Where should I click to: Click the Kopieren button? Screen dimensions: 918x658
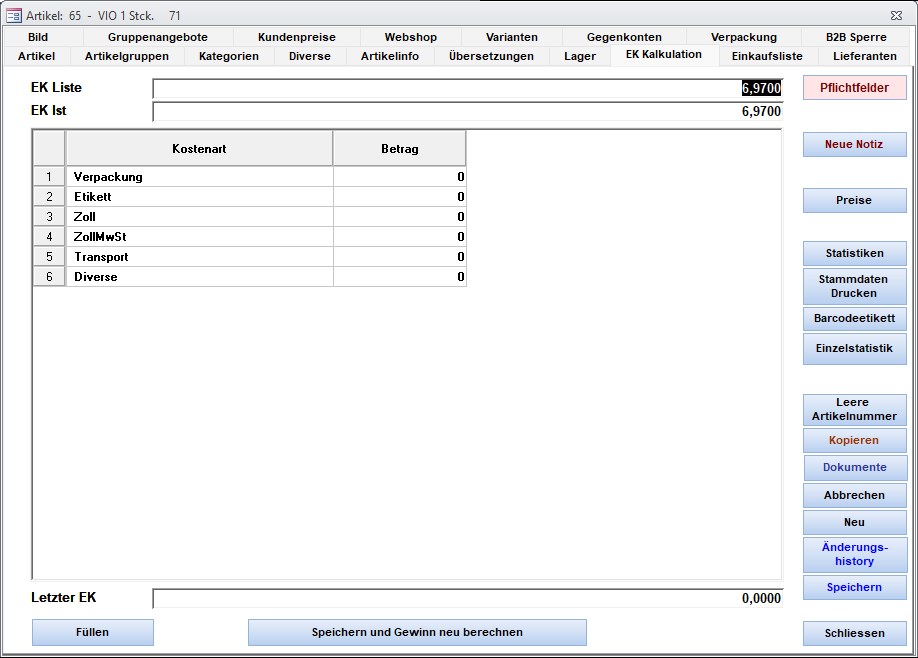854,440
